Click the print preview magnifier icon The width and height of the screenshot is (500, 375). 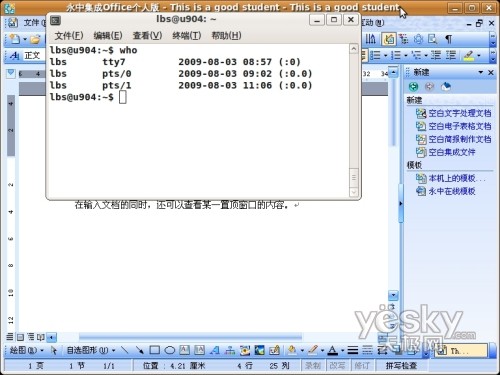(433, 39)
